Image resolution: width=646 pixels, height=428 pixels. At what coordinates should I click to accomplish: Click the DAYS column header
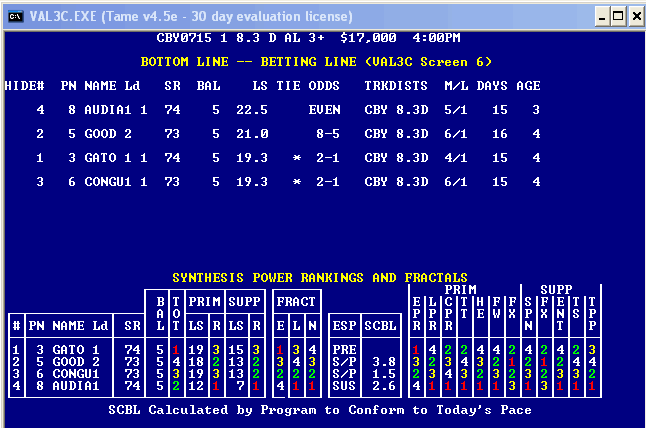click(x=492, y=86)
